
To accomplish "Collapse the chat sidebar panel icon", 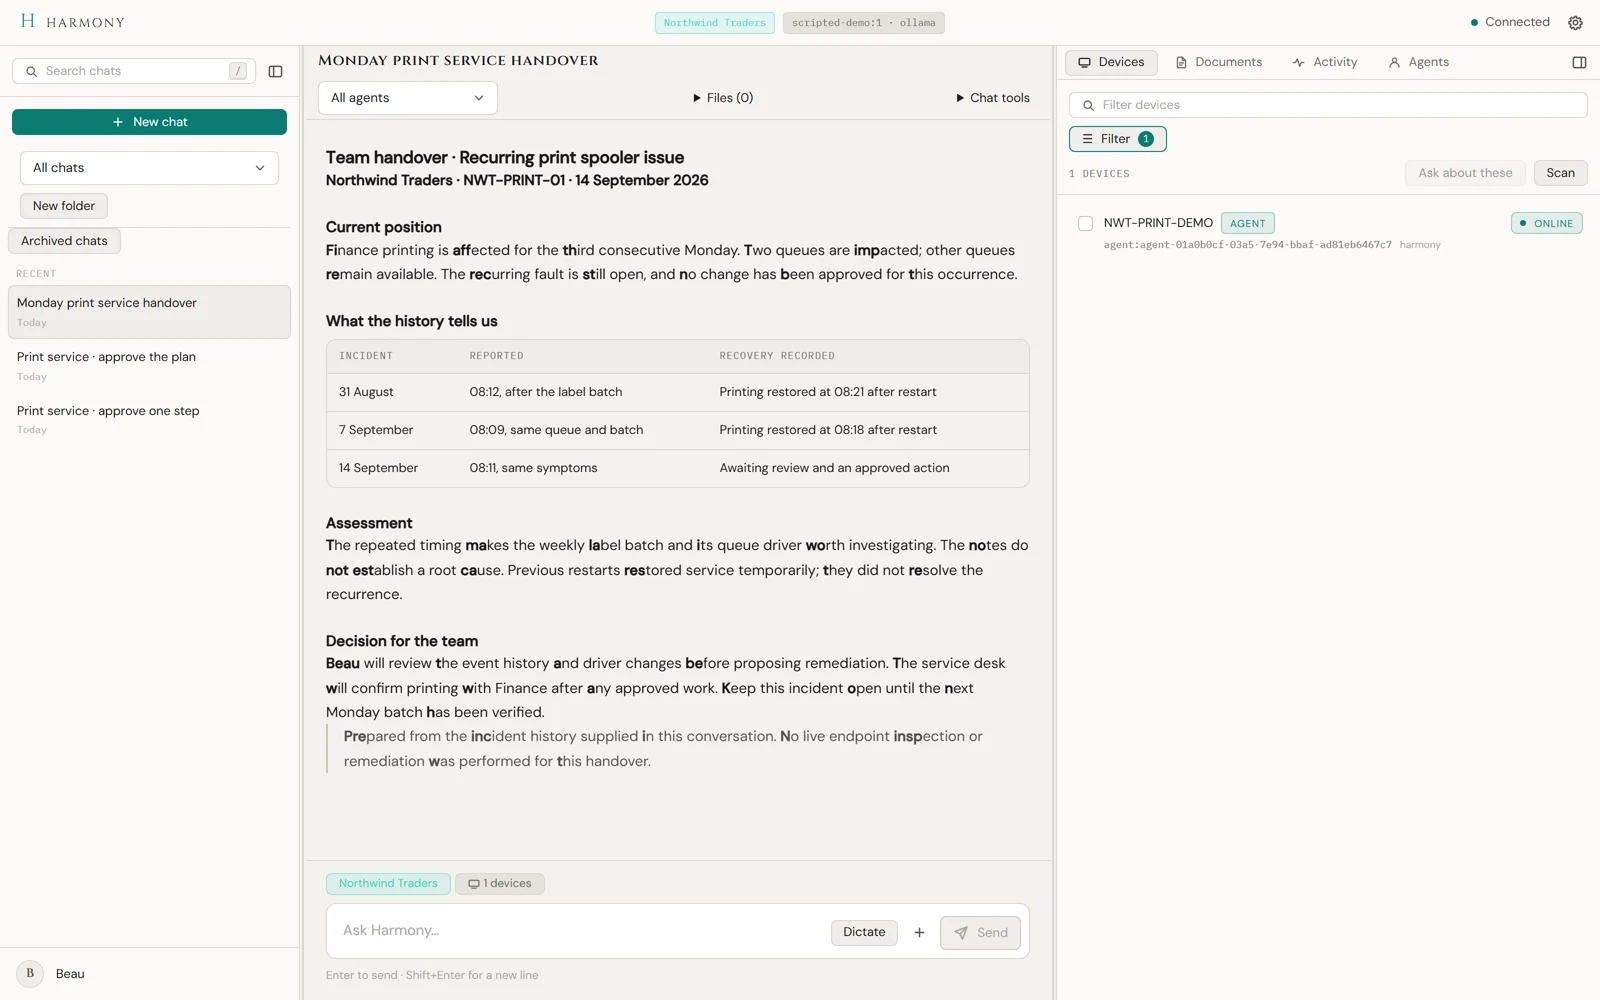I will click(x=276, y=71).
